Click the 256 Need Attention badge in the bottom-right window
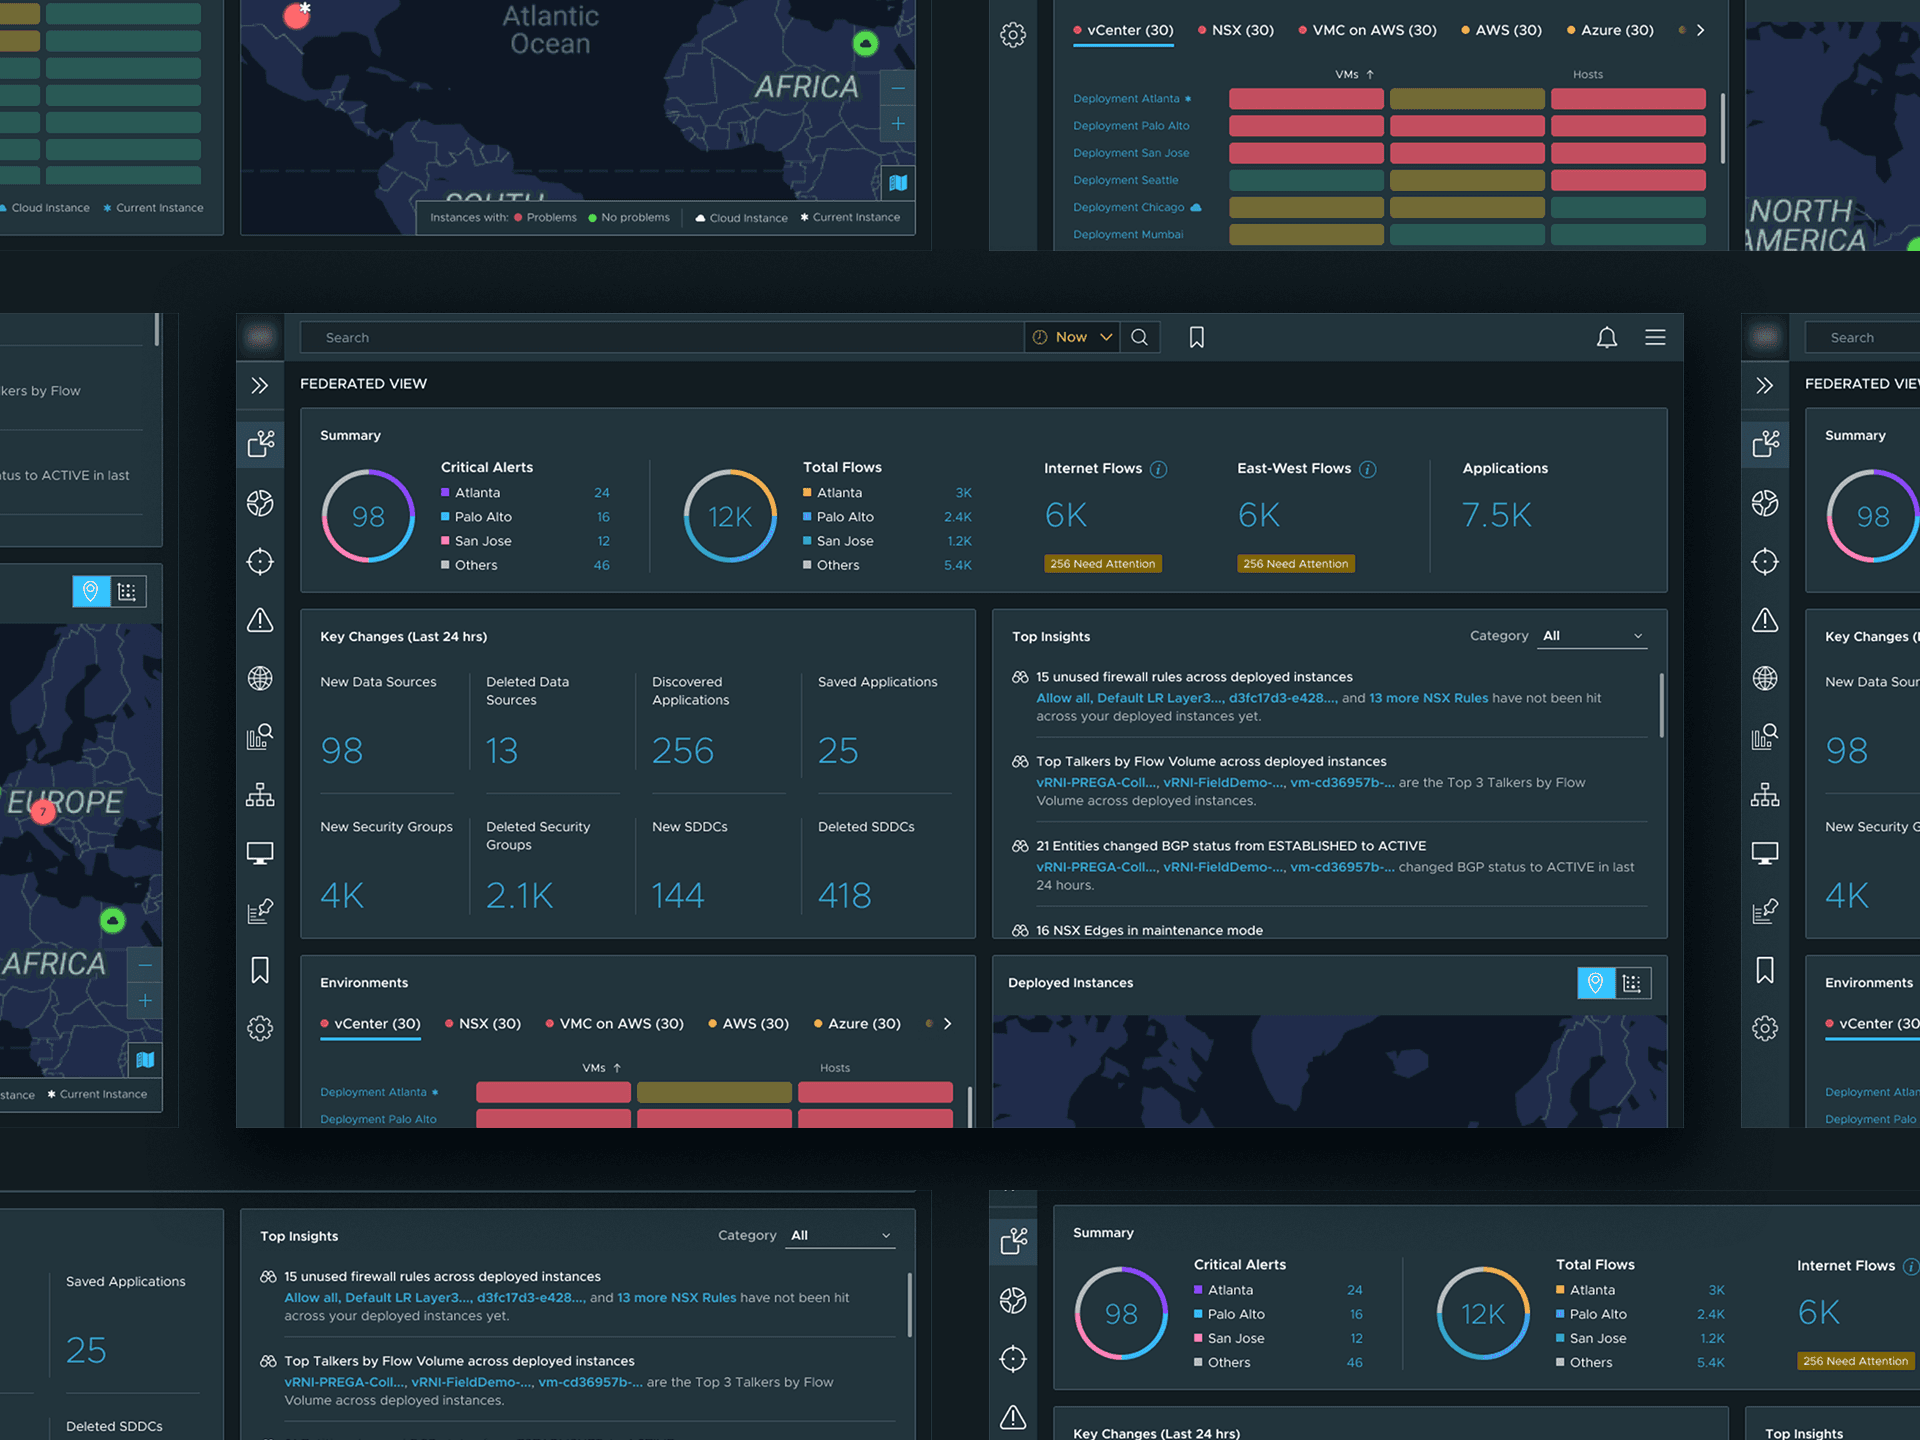Screen dimensions: 1920x1440 coord(1856,1361)
